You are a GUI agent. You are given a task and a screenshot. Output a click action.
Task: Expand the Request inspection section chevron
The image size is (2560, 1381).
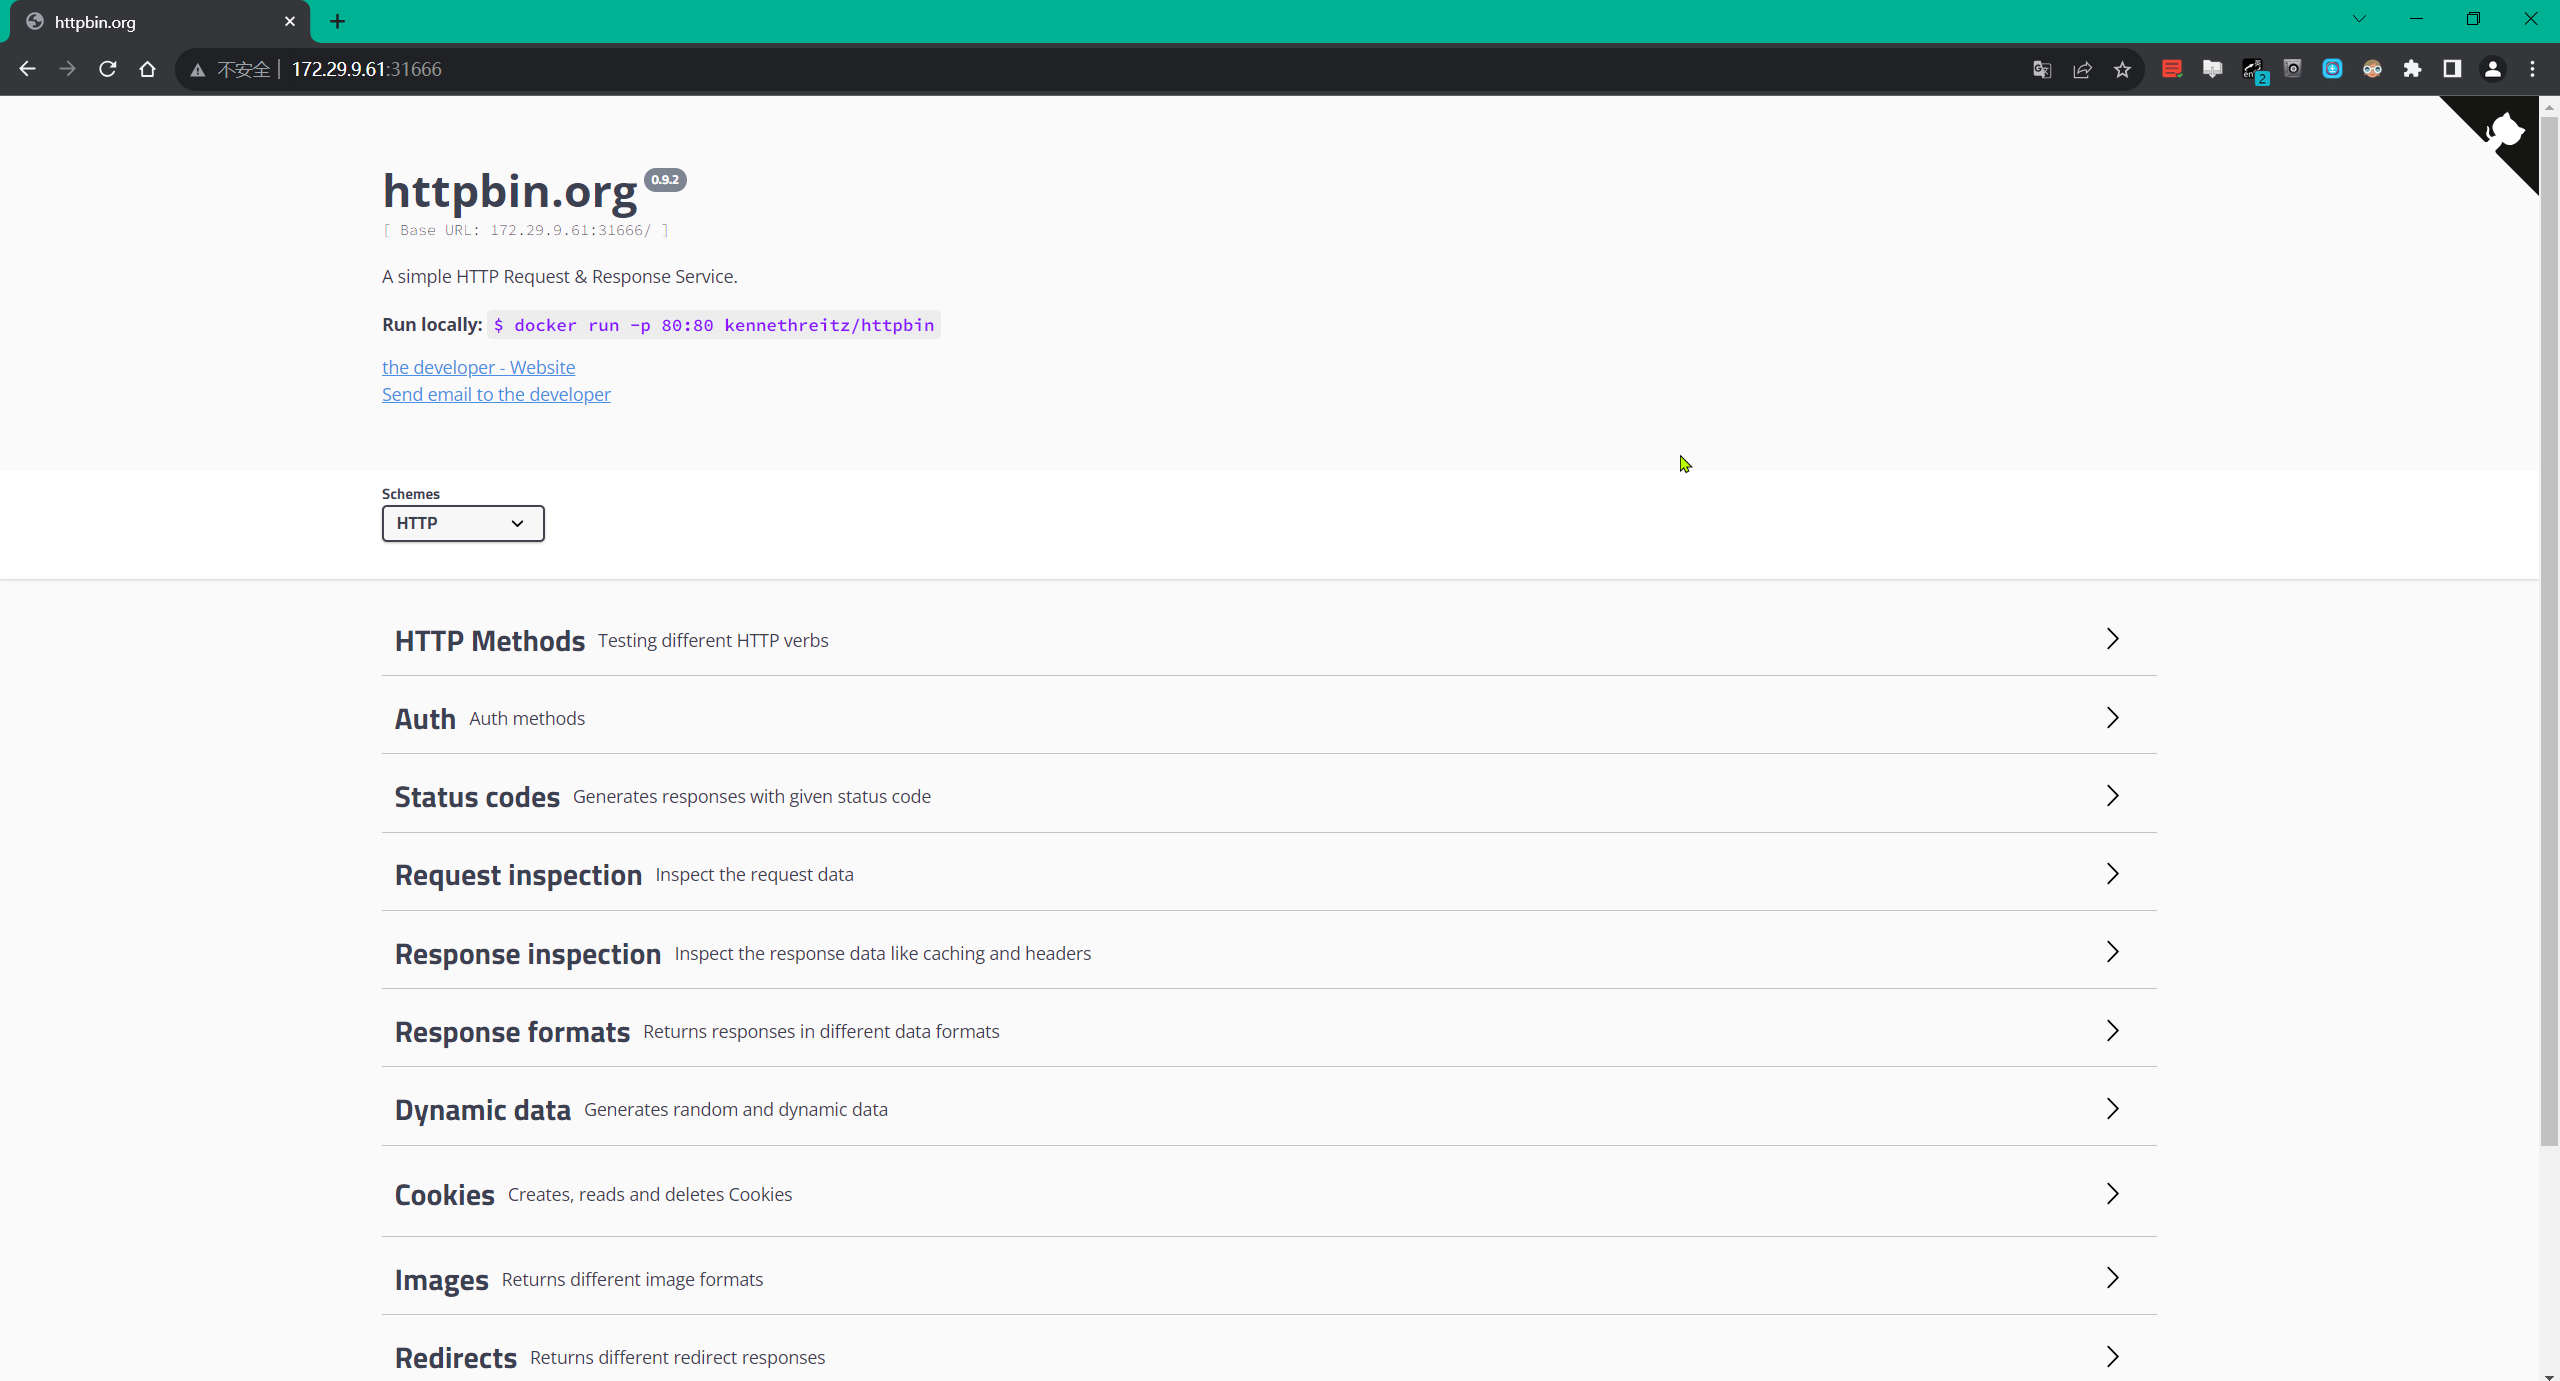(x=2112, y=873)
